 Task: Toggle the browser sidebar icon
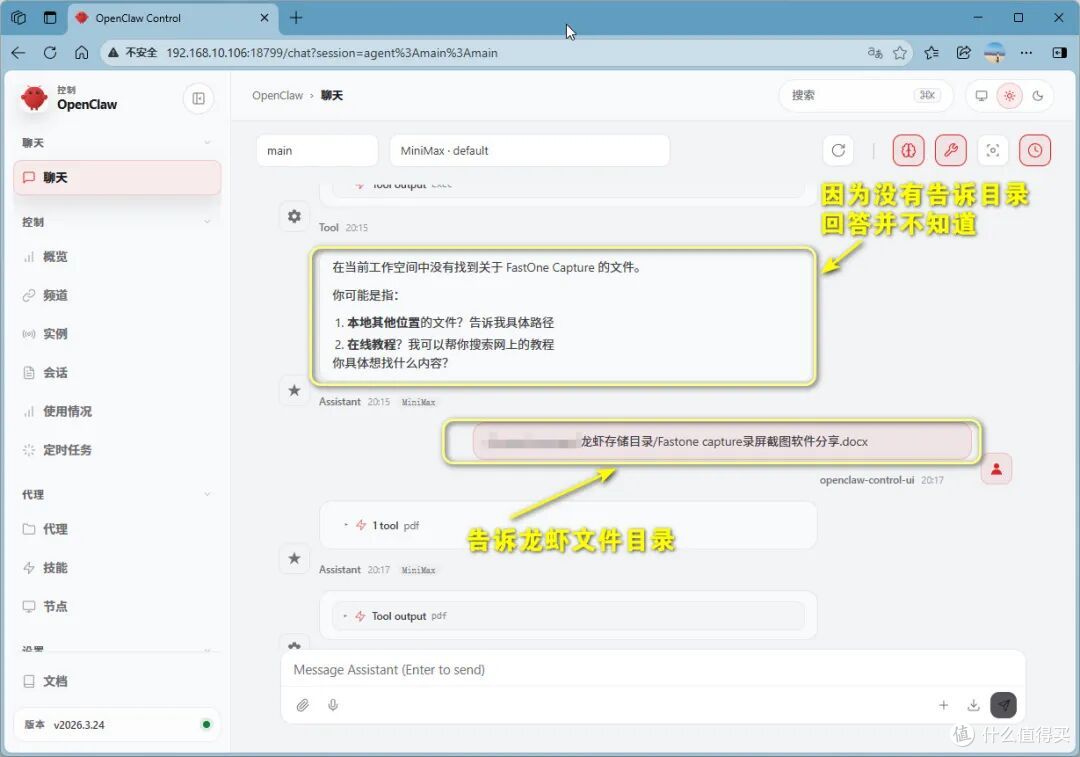coord(1059,53)
